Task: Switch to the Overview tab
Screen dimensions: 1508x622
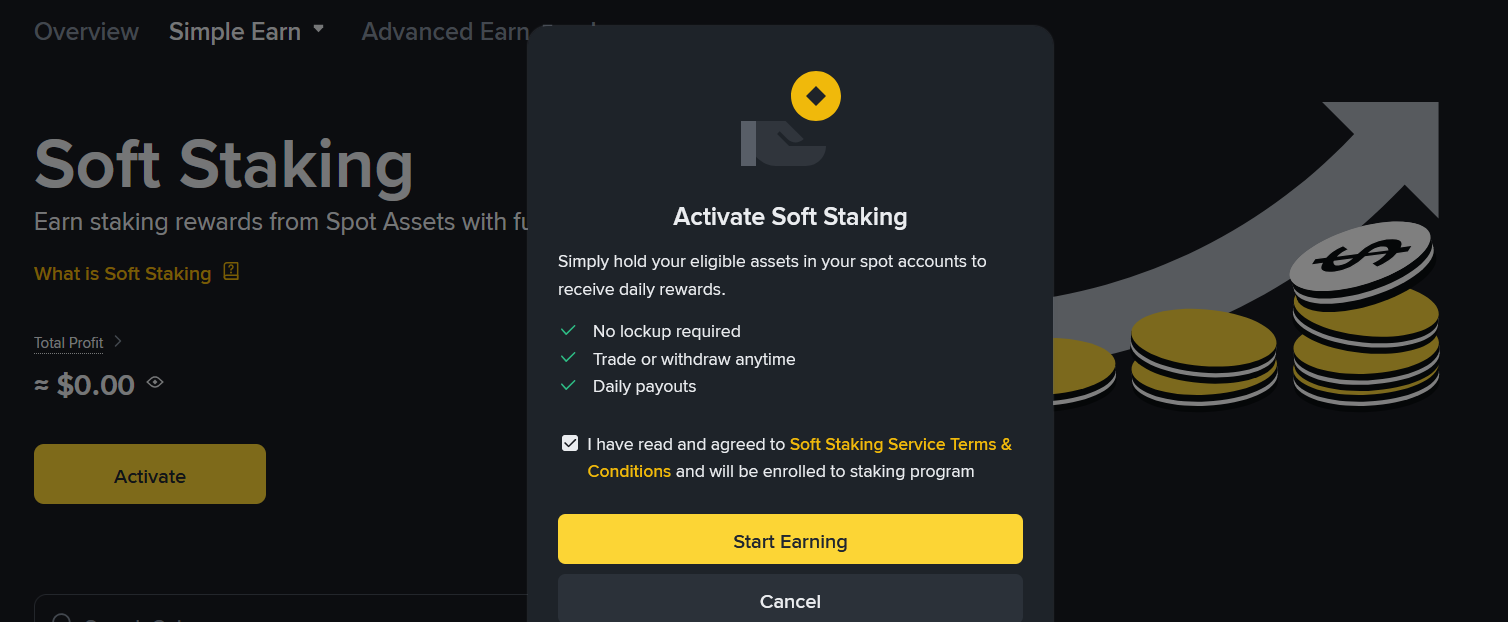Action: (86, 31)
